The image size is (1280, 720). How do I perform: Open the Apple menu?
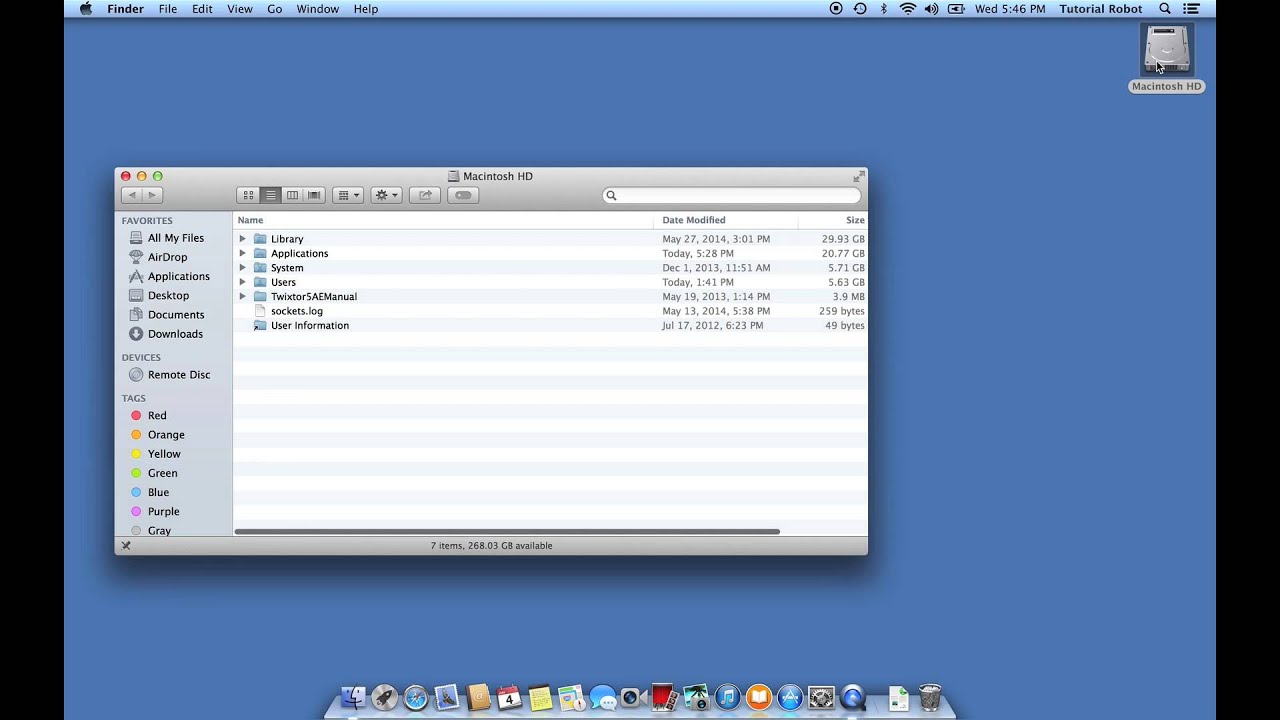[x=85, y=9]
